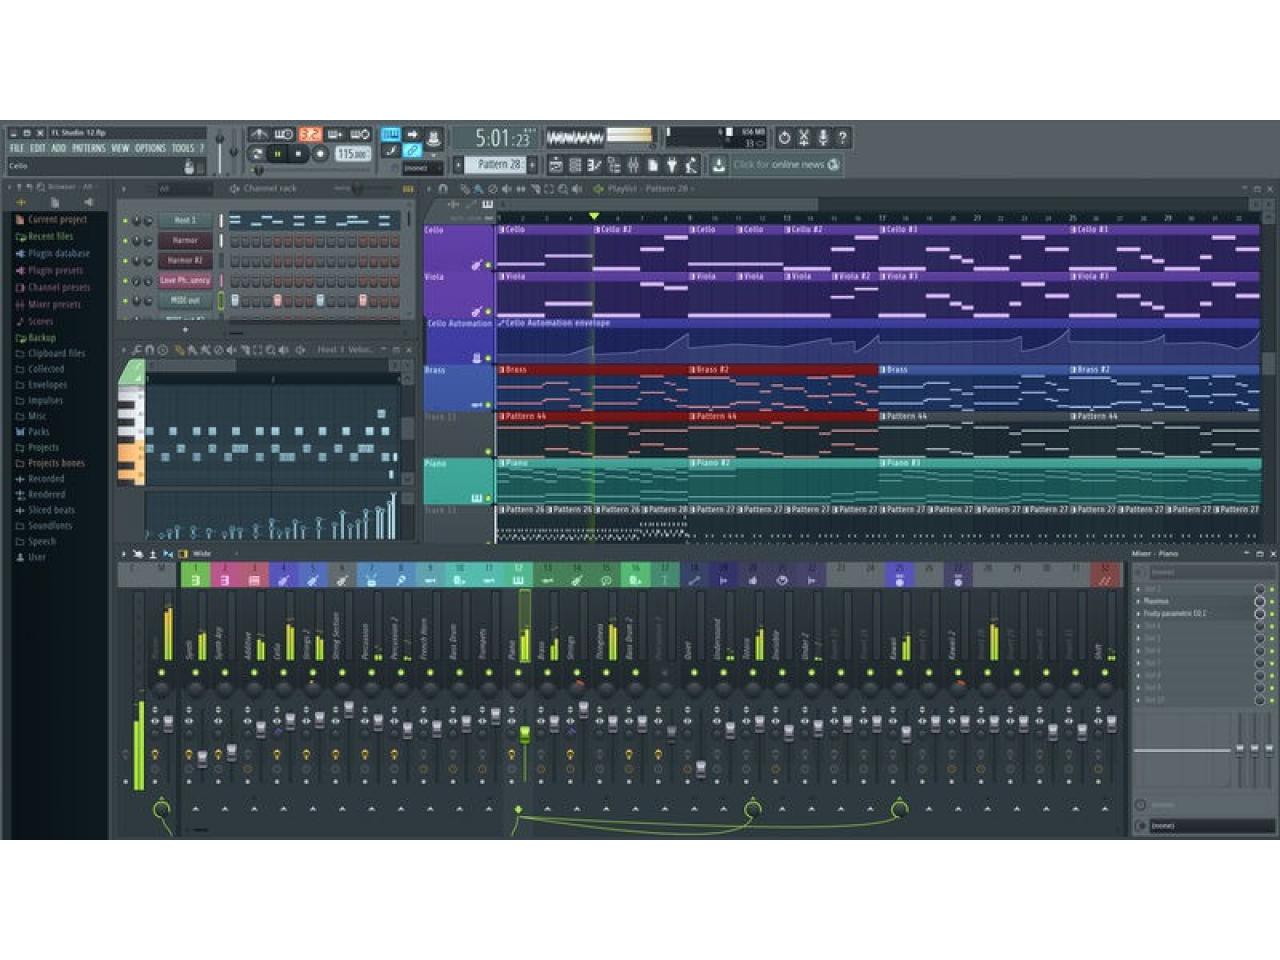This screenshot has height=960, width=1280.
Task: Open the piano roll view icon
Action: (595, 165)
